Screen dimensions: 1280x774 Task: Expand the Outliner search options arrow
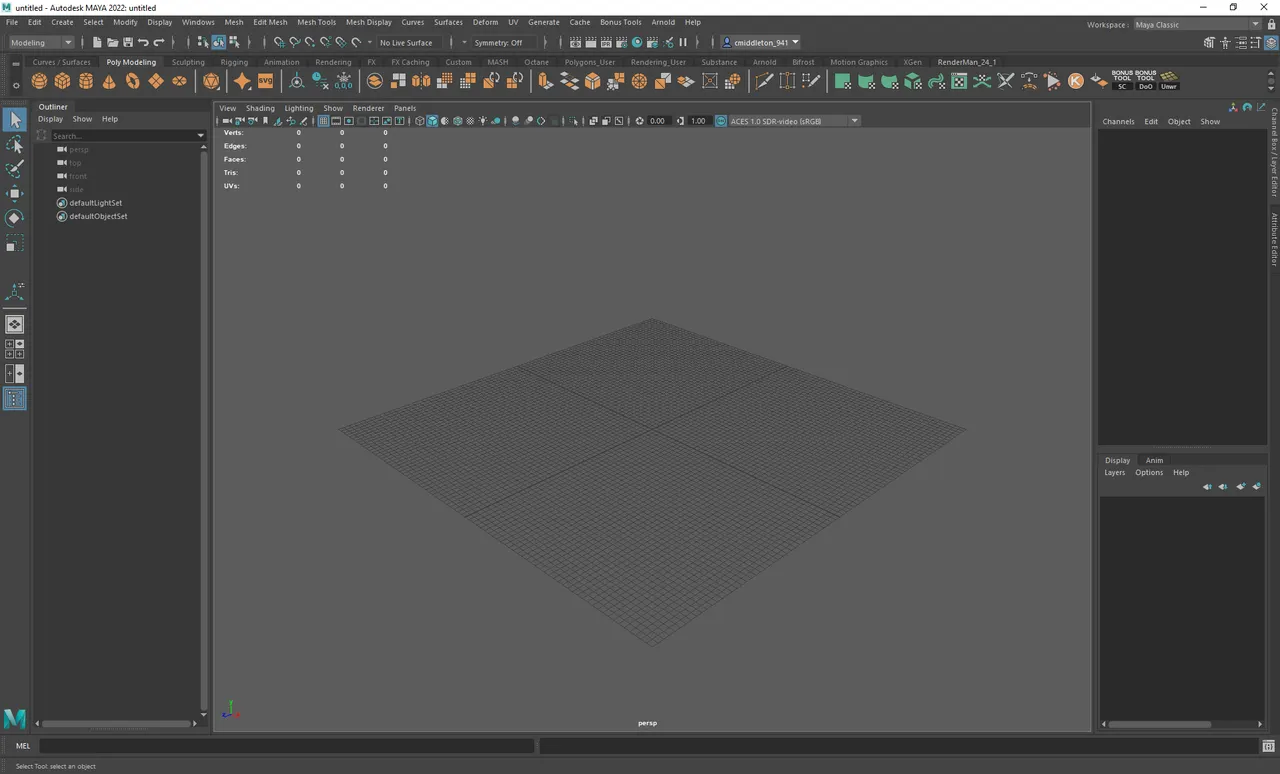click(x=201, y=135)
